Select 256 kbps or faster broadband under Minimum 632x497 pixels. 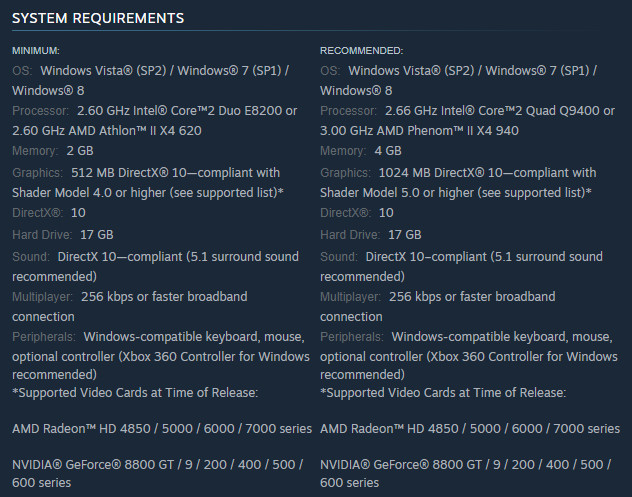164,297
